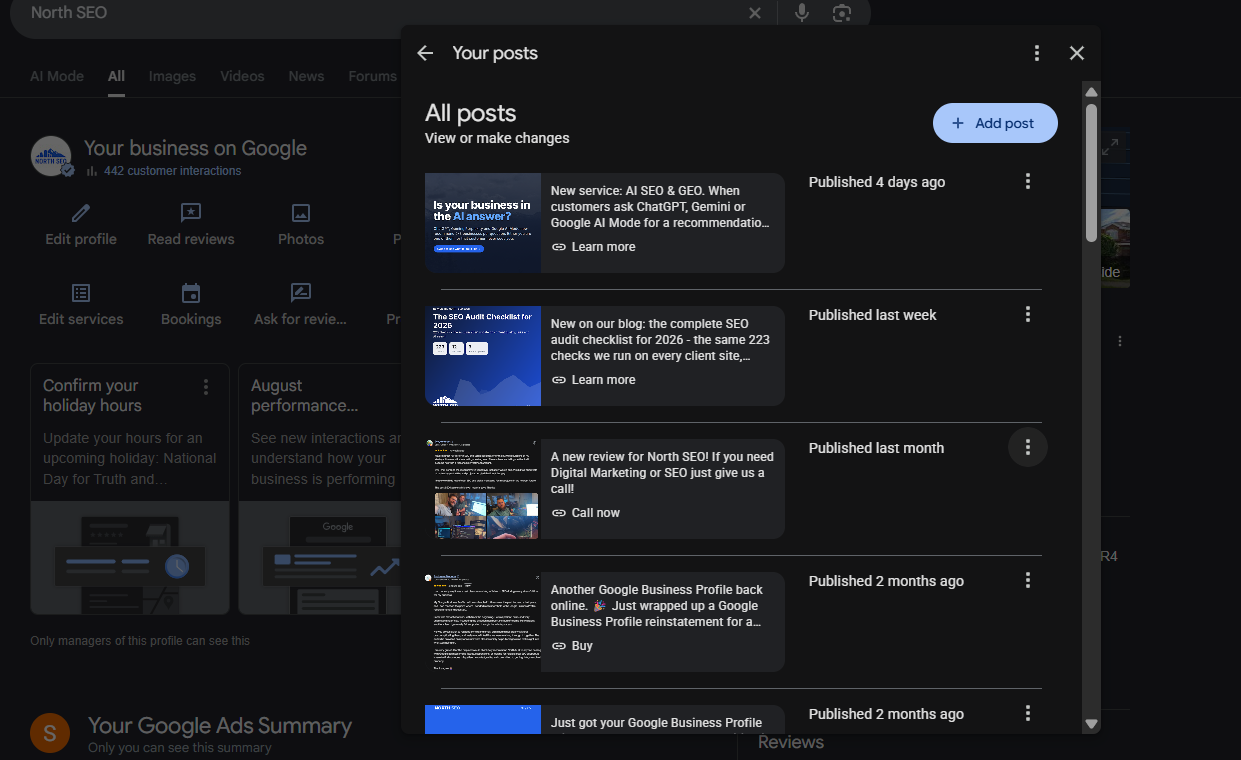
Task: Click the posts dialog scrollbar thumb
Action: [x=1091, y=172]
